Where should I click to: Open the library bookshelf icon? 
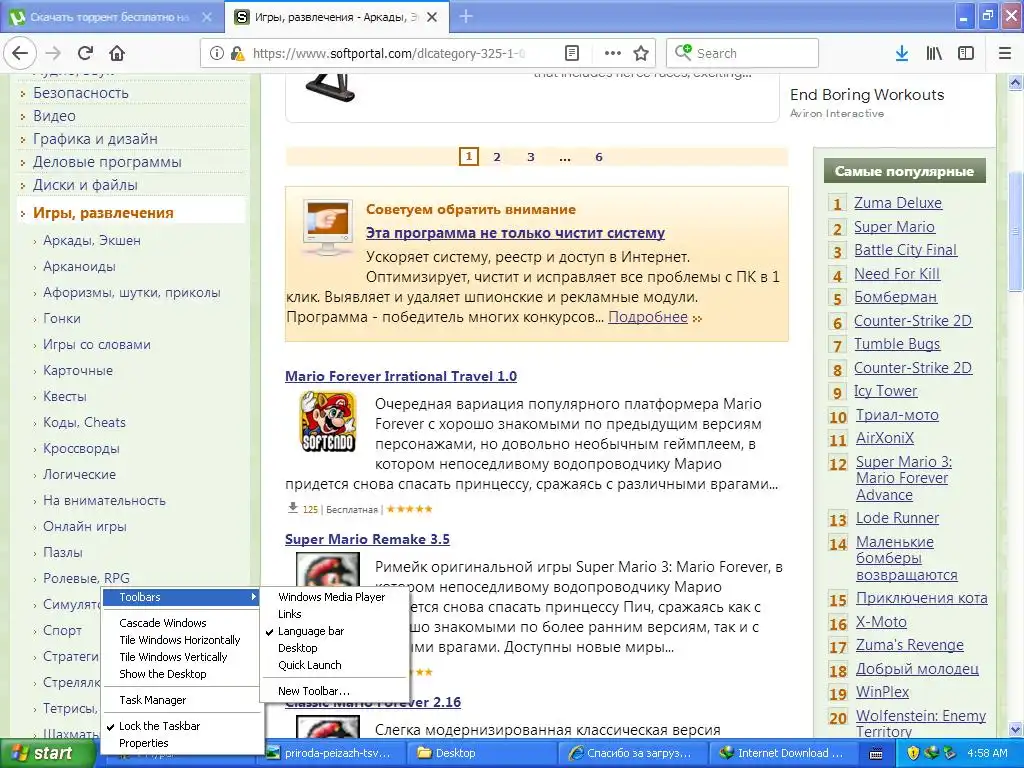click(934, 53)
